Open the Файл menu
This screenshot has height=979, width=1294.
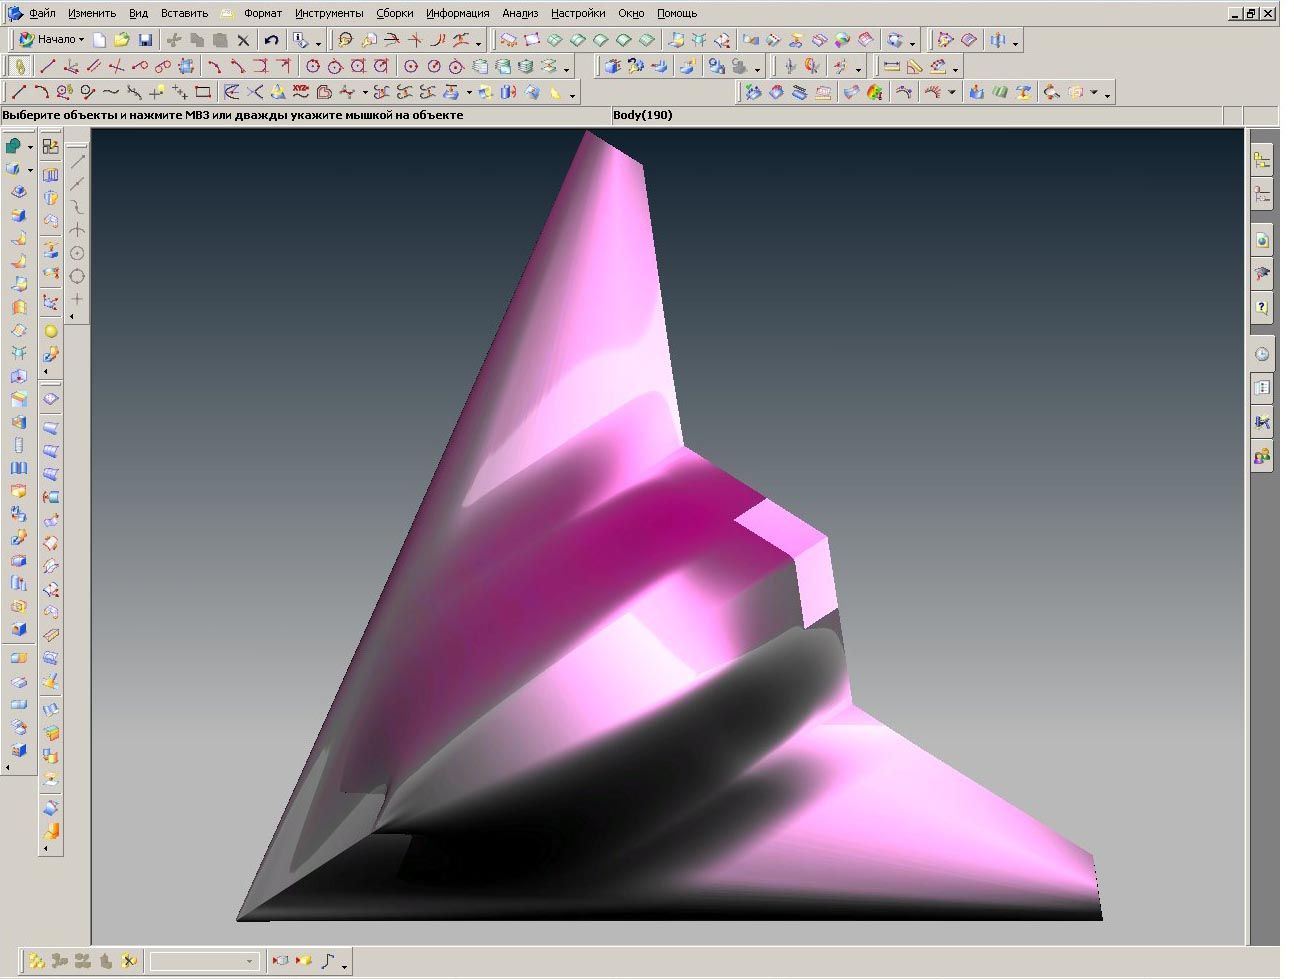(x=42, y=13)
